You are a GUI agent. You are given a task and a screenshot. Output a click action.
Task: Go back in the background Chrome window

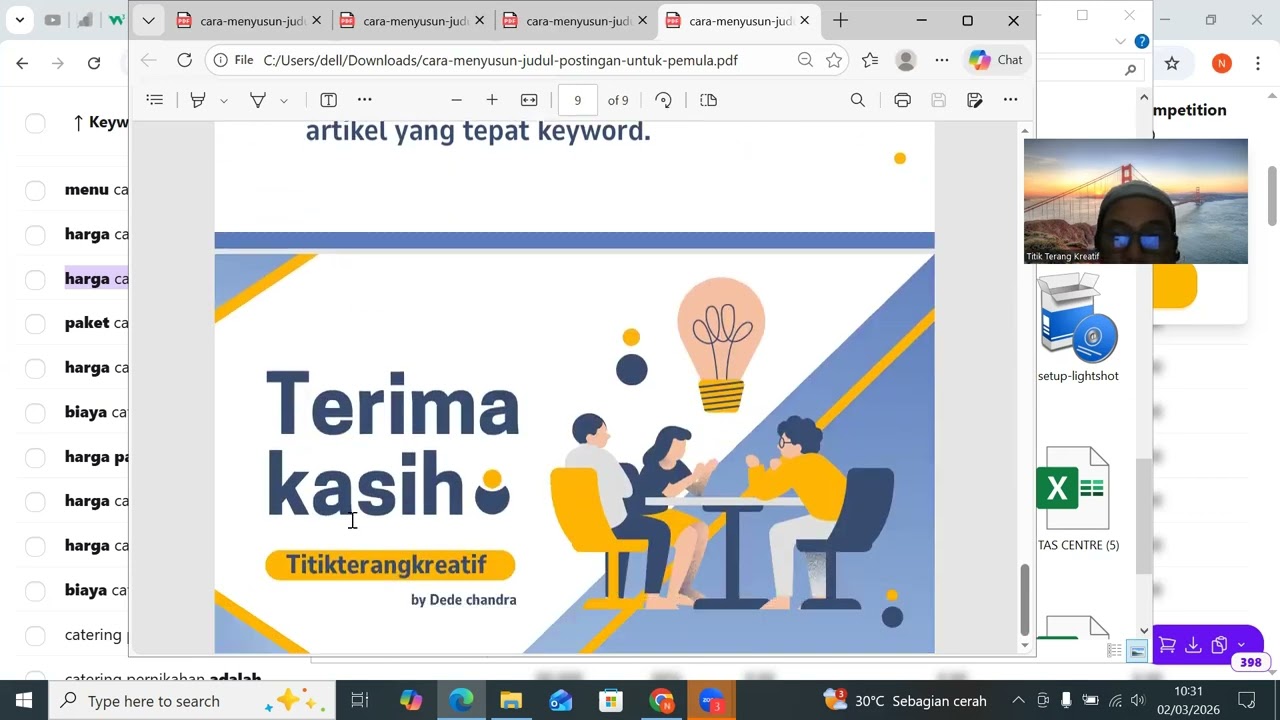click(x=22, y=63)
